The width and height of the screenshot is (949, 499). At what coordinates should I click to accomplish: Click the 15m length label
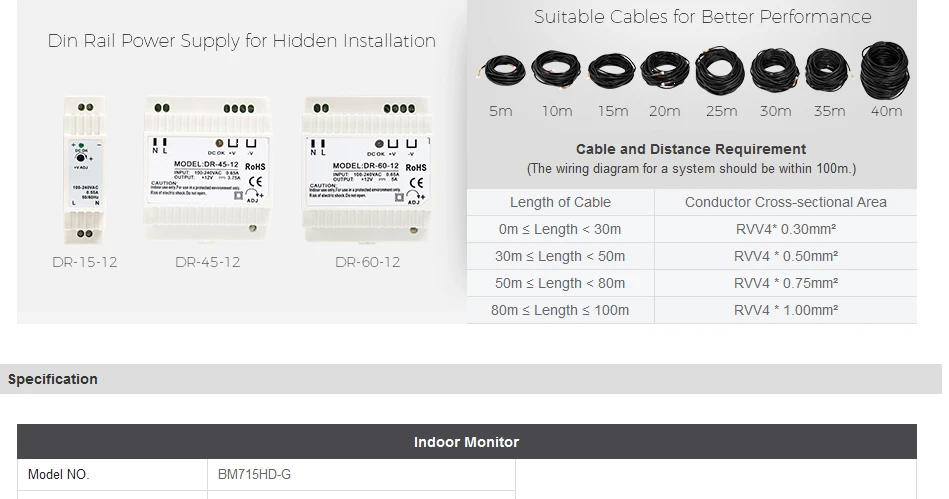[x=612, y=111]
